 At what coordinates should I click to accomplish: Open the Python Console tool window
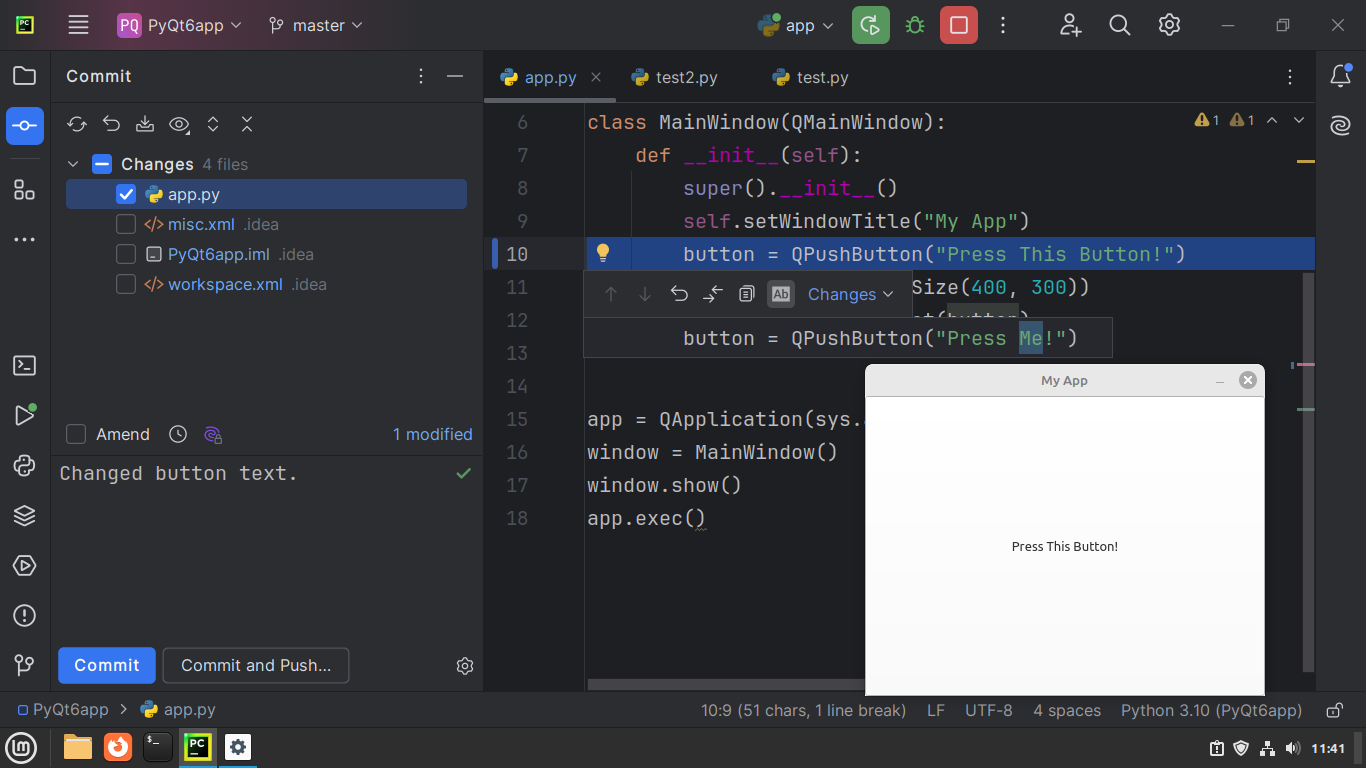[25, 465]
